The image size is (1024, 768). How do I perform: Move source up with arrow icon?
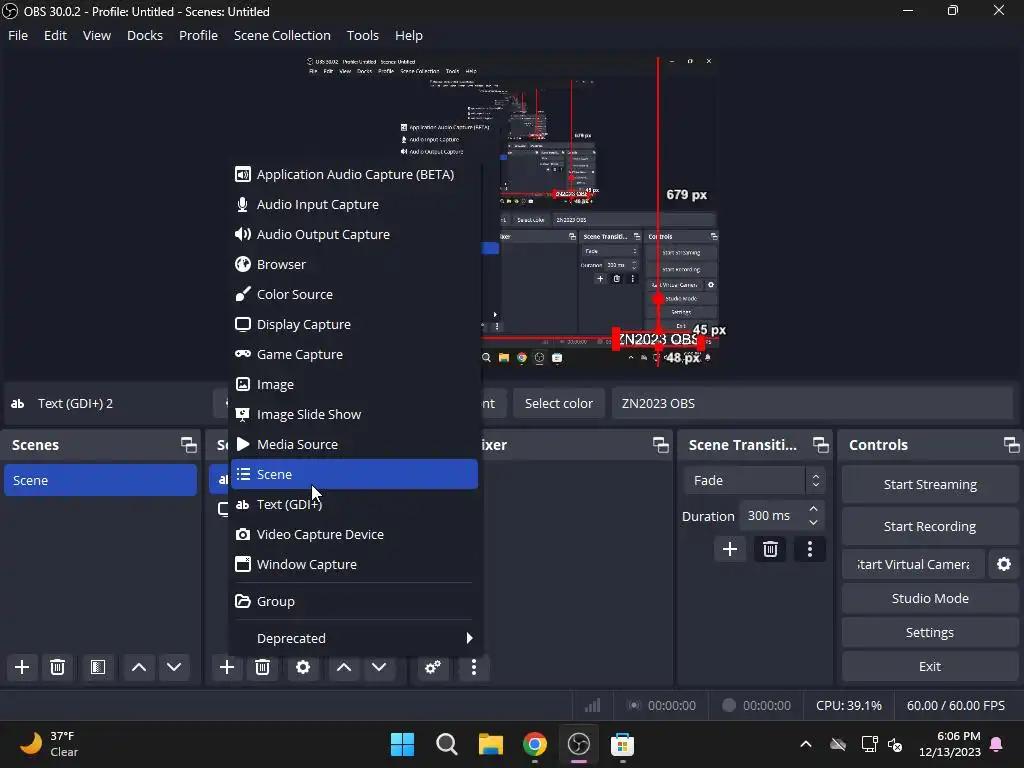point(344,667)
